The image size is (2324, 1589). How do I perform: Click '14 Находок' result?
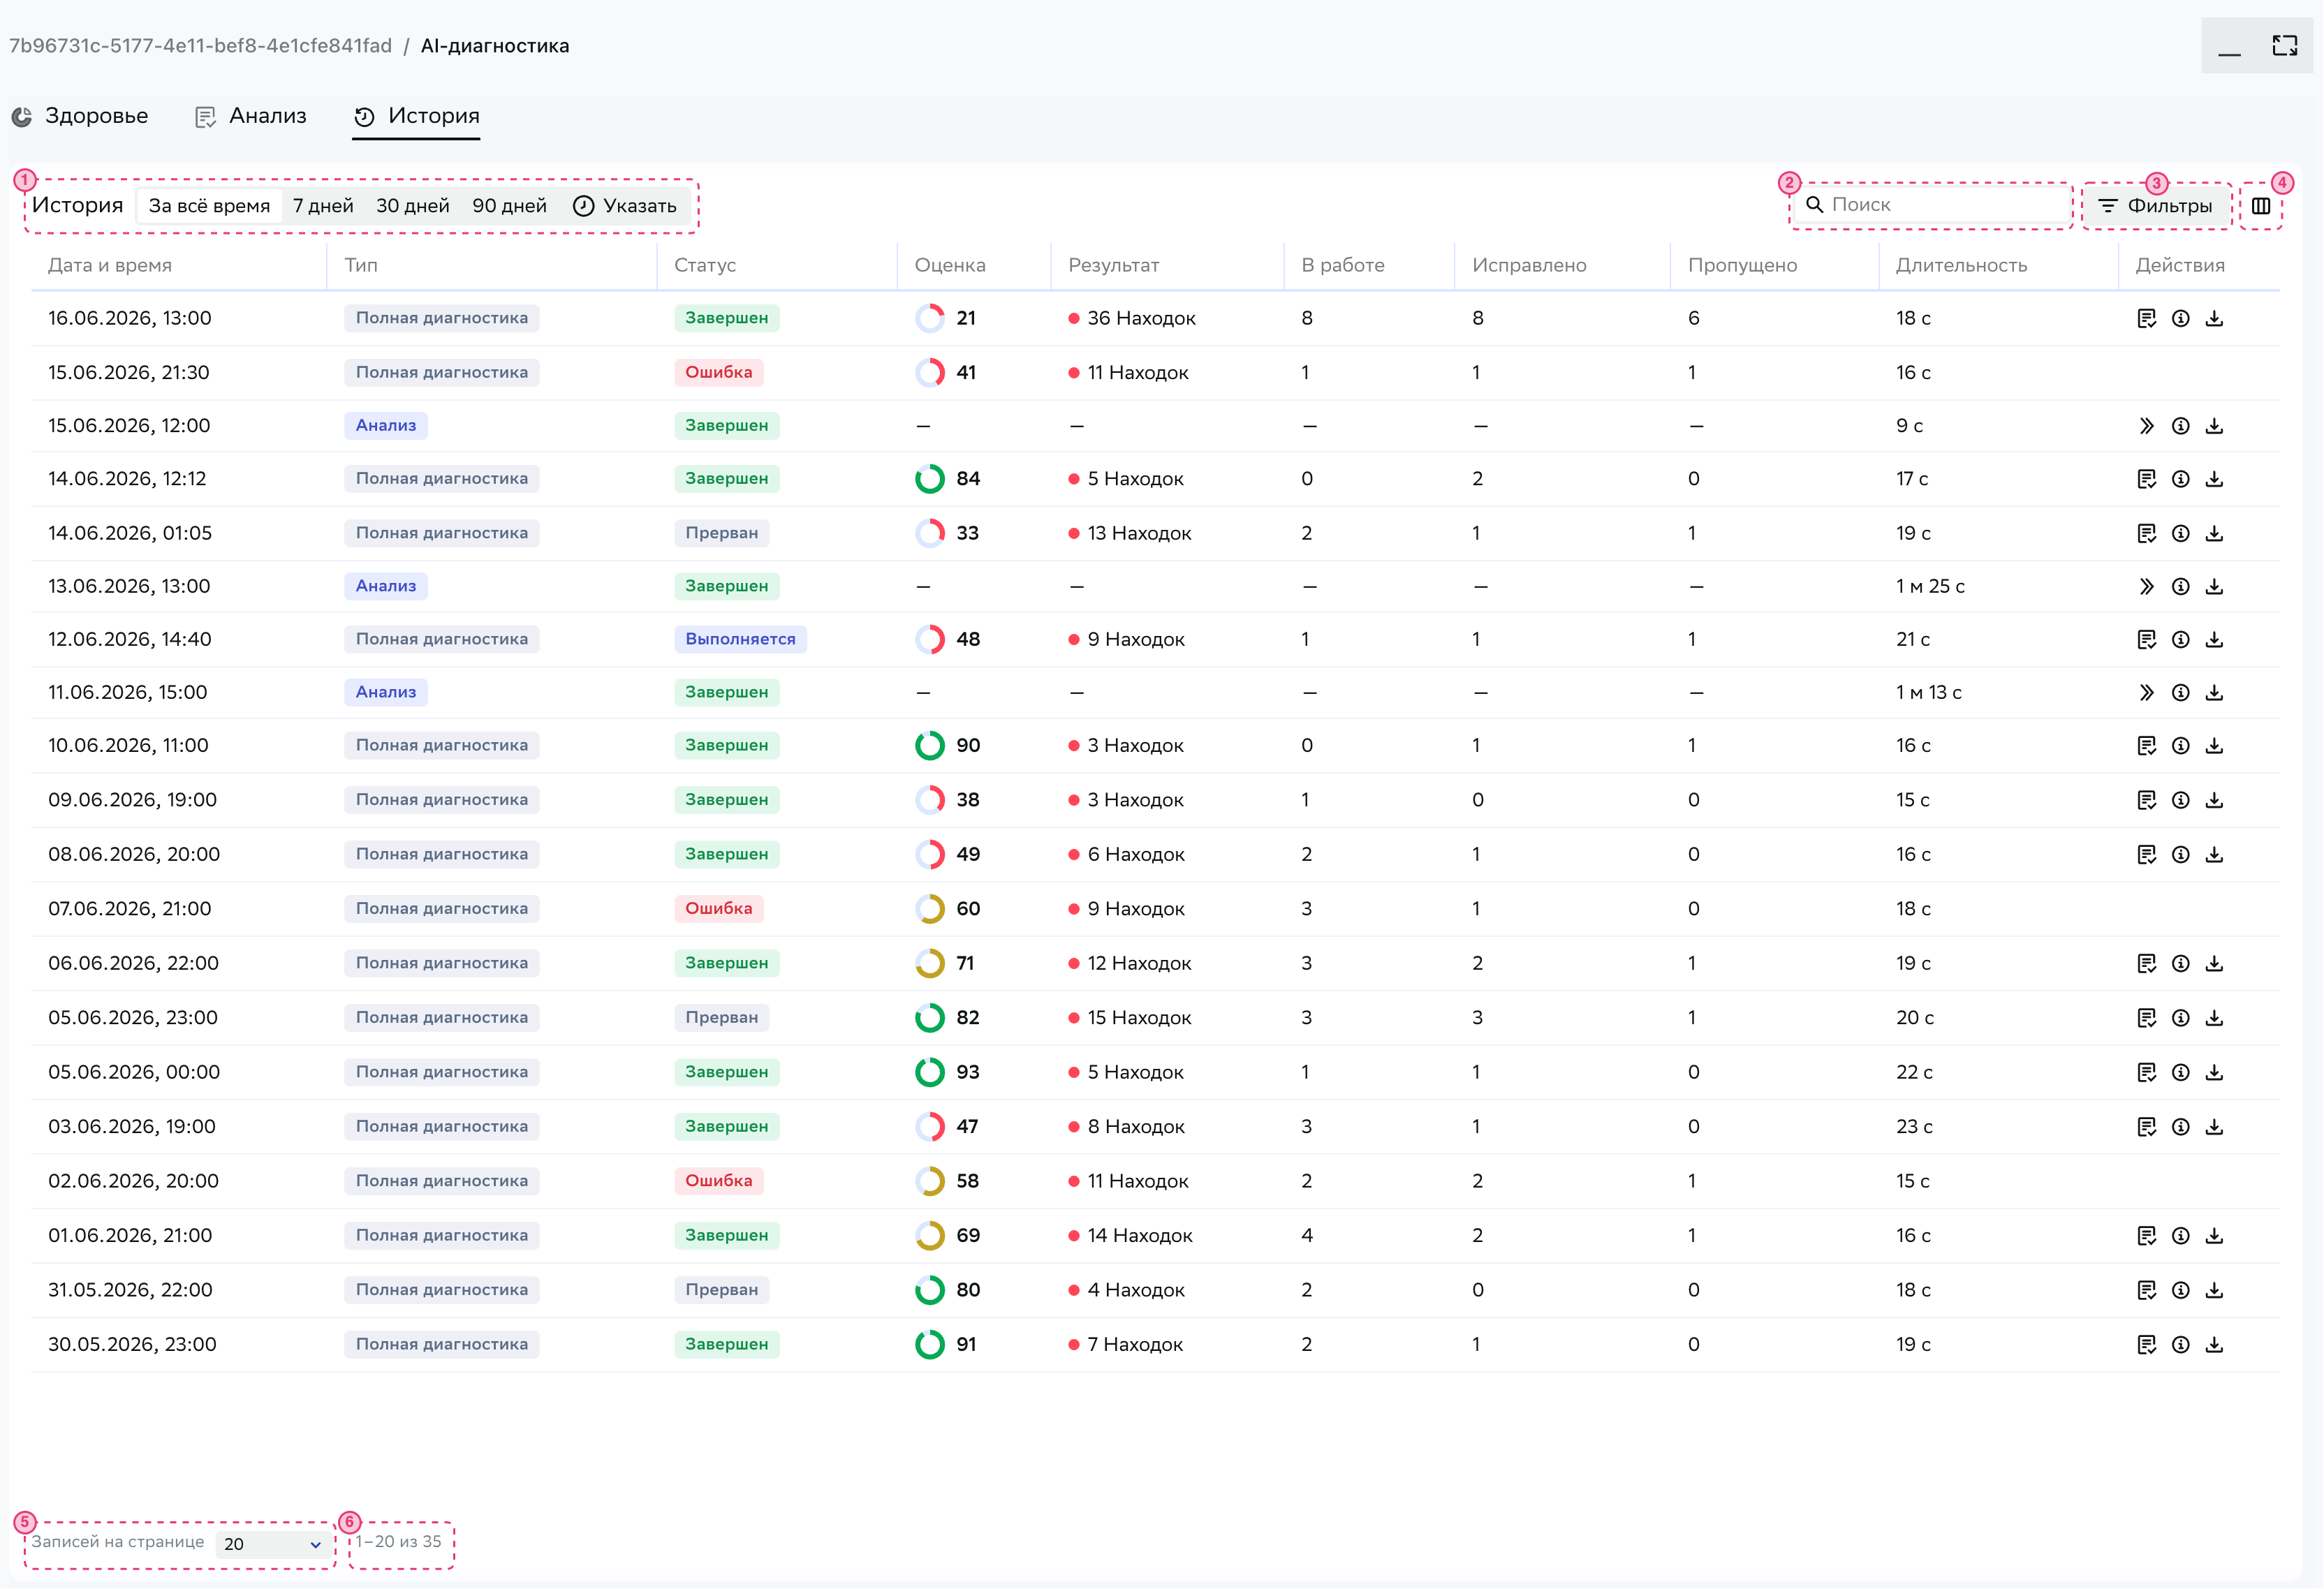1131,1236
